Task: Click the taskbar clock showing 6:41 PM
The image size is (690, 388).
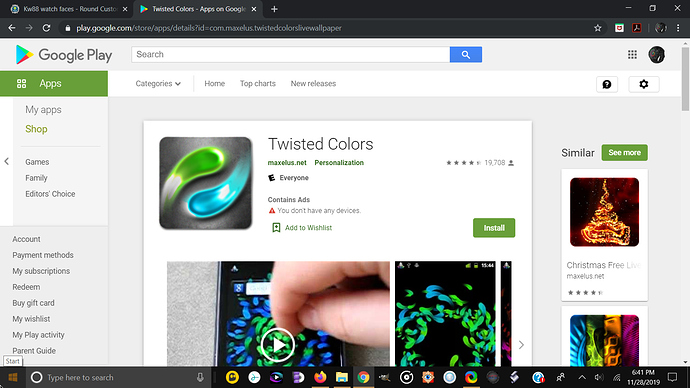Action: pos(643,377)
